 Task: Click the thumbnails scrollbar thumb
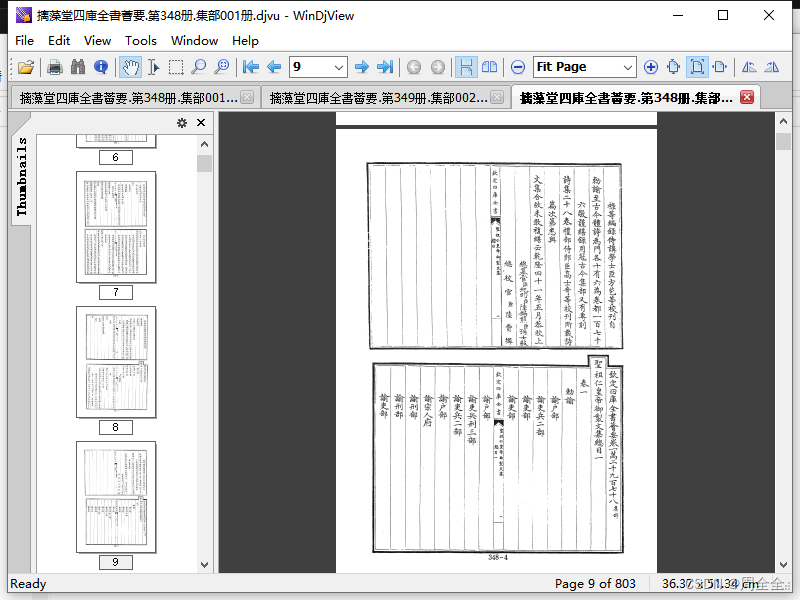click(x=205, y=163)
